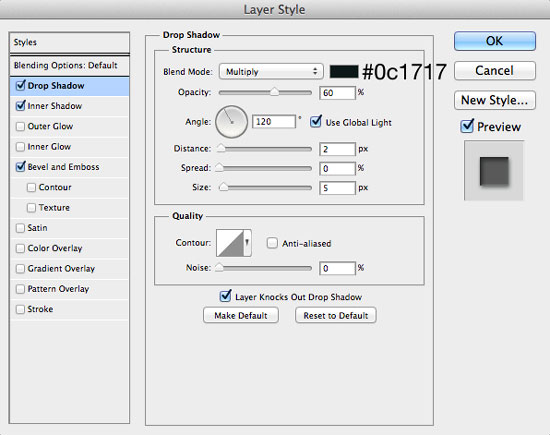Click the New Style... button

[x=495, y=100]
